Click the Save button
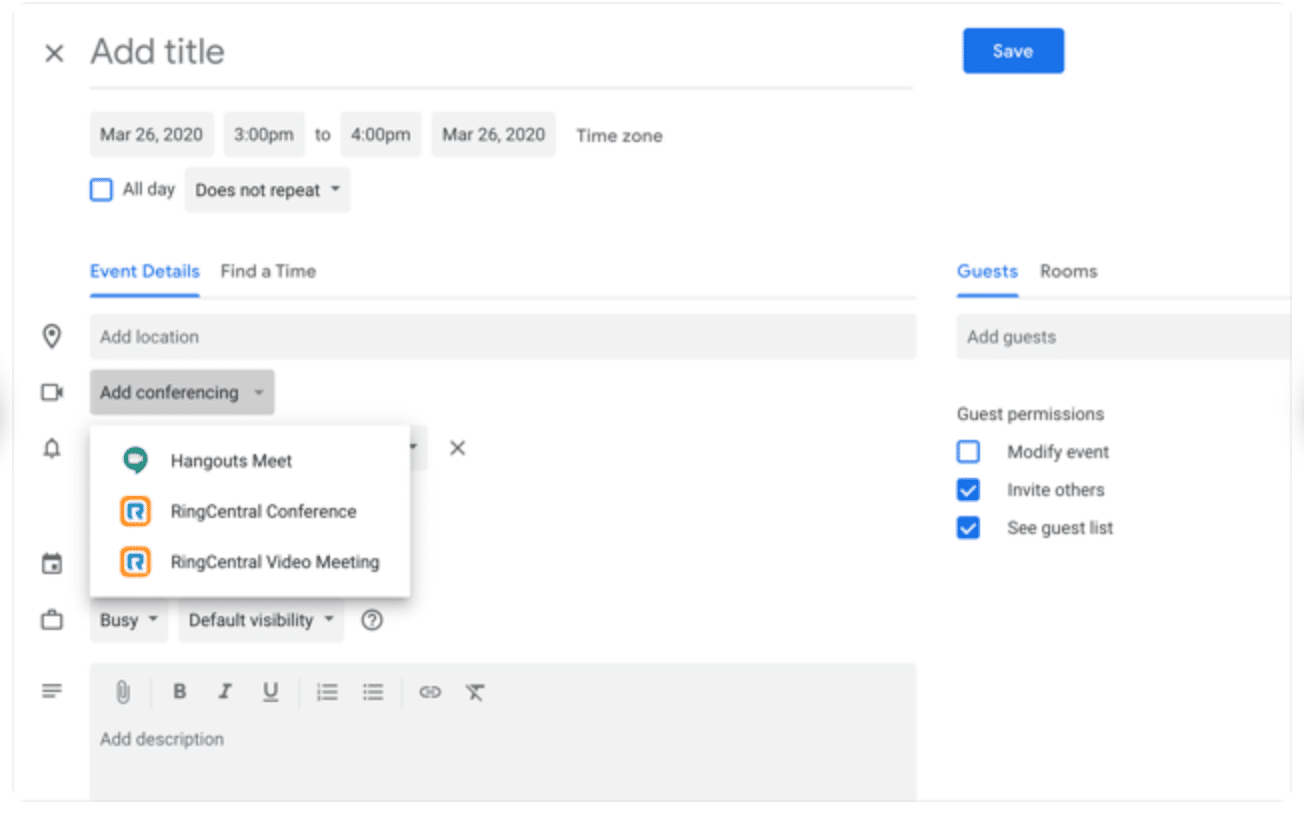The image size is (1304, 816). [1013, 51]
